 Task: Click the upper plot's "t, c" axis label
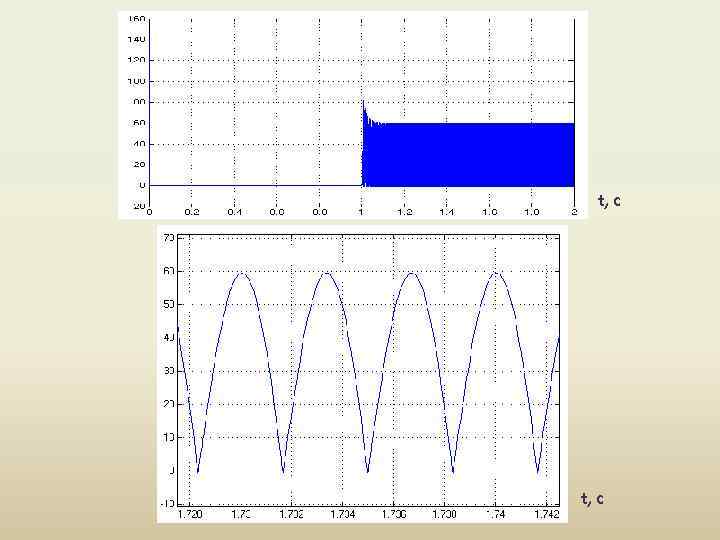[x=609, y=201]
